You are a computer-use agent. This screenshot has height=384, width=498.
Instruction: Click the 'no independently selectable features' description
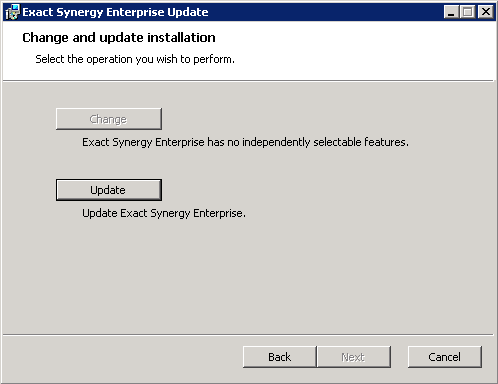pos(245,142)
